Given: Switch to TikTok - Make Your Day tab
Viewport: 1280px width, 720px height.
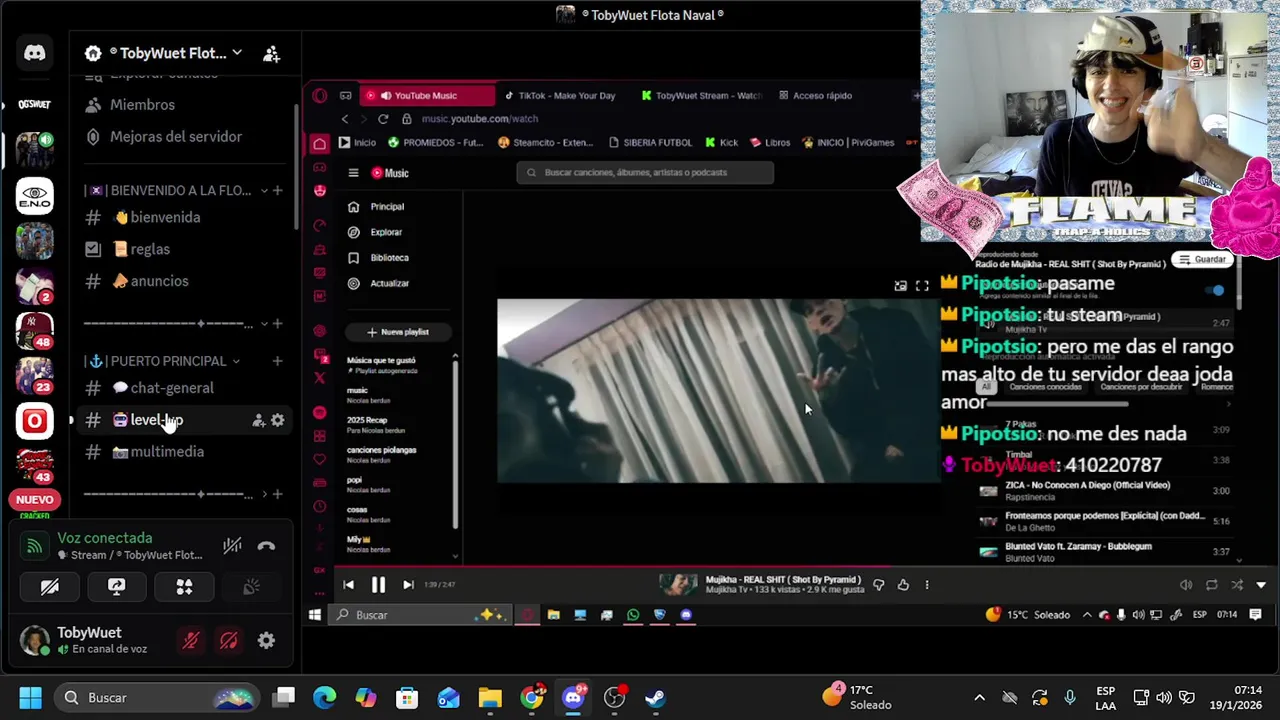Looking at the screenshot, I should [x=560, y=96].
